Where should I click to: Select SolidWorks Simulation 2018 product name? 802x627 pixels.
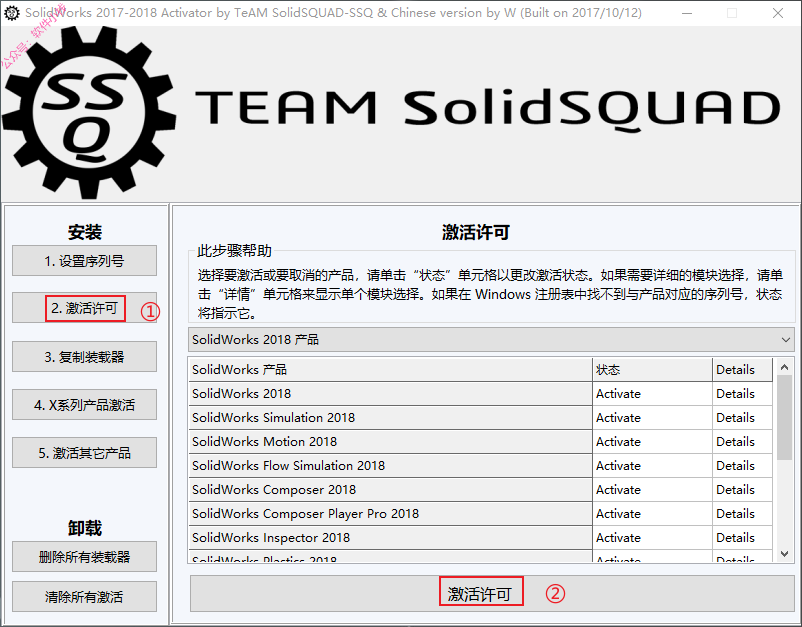pos(390,418)
